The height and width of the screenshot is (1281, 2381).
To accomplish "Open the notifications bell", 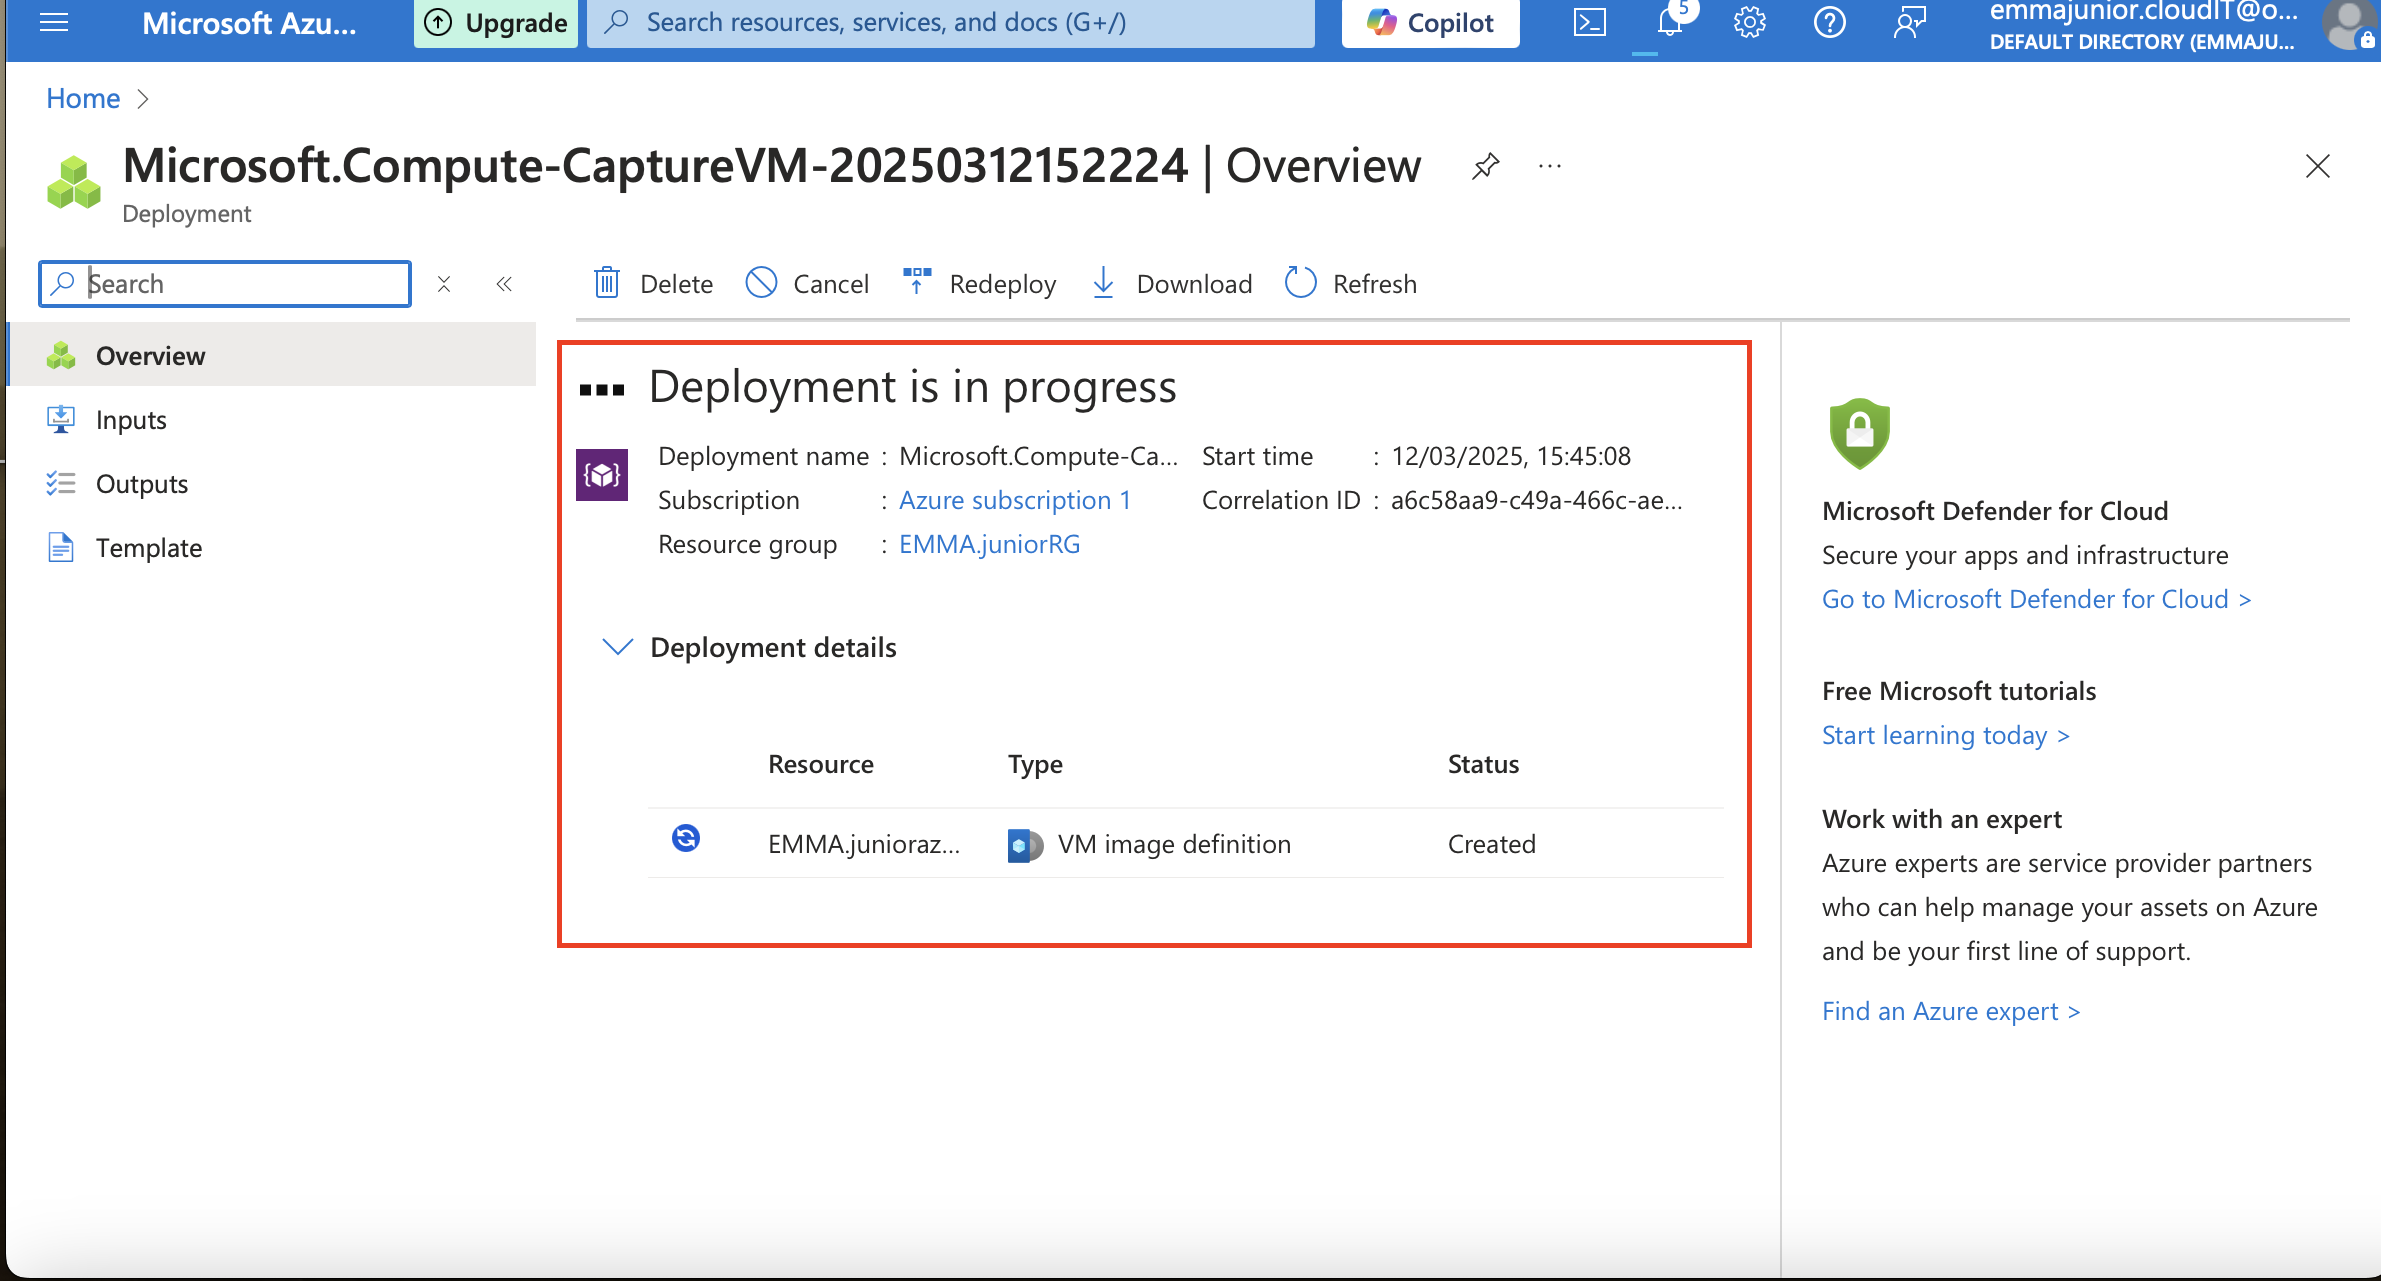I will coord(1670,23).
